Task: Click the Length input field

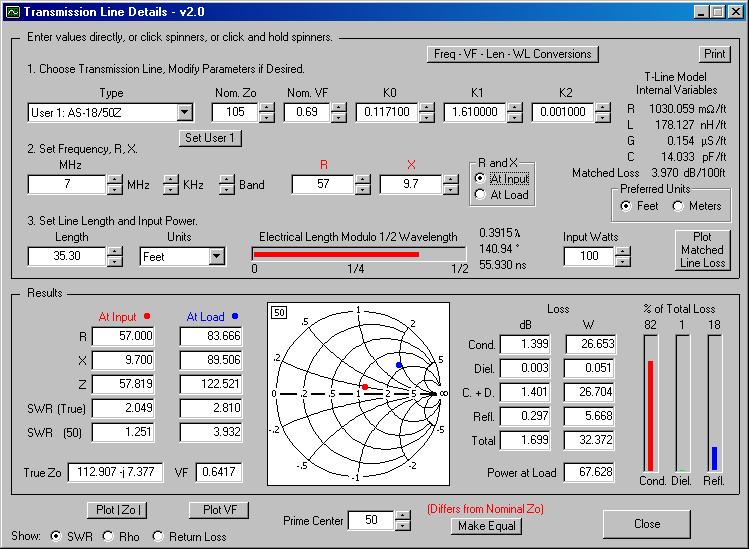Action: [x=68, y=257]
